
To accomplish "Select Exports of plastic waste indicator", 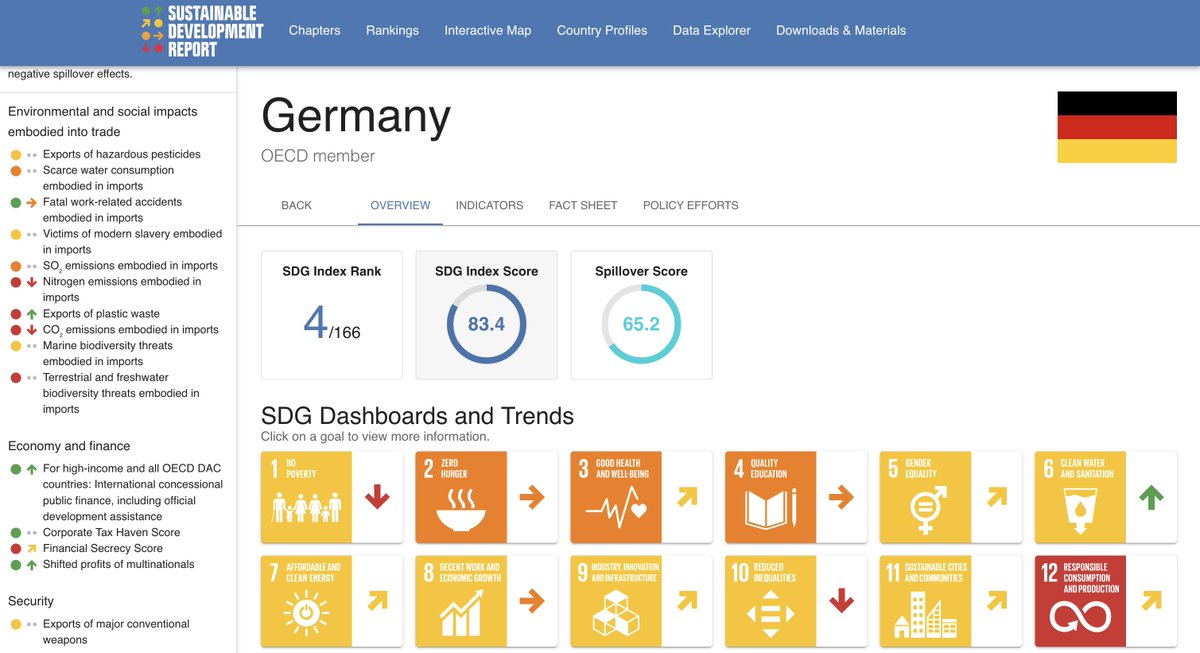I will [101, 314].
